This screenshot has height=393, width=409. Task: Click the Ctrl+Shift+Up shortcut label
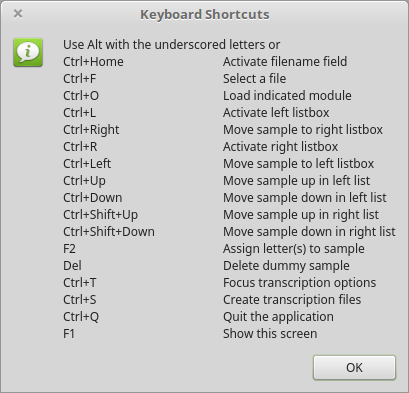tap(101, 215)
